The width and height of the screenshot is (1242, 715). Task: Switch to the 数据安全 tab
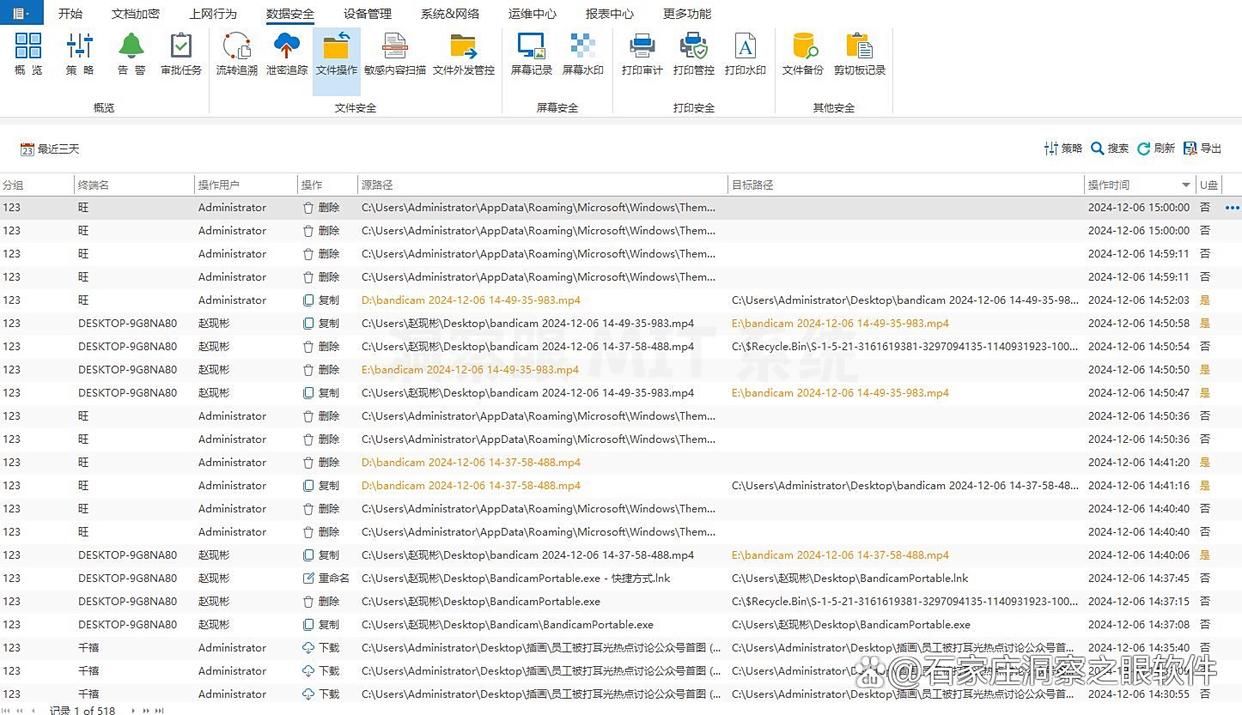point(290,14)
